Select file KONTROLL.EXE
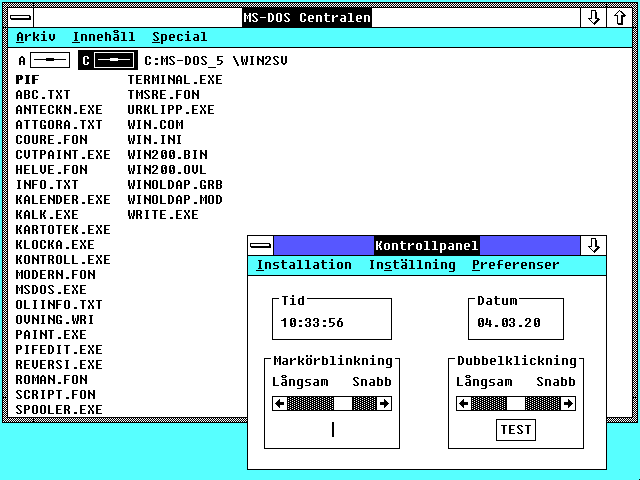This screenshot has height=480, width=640. tap(63, 260)
